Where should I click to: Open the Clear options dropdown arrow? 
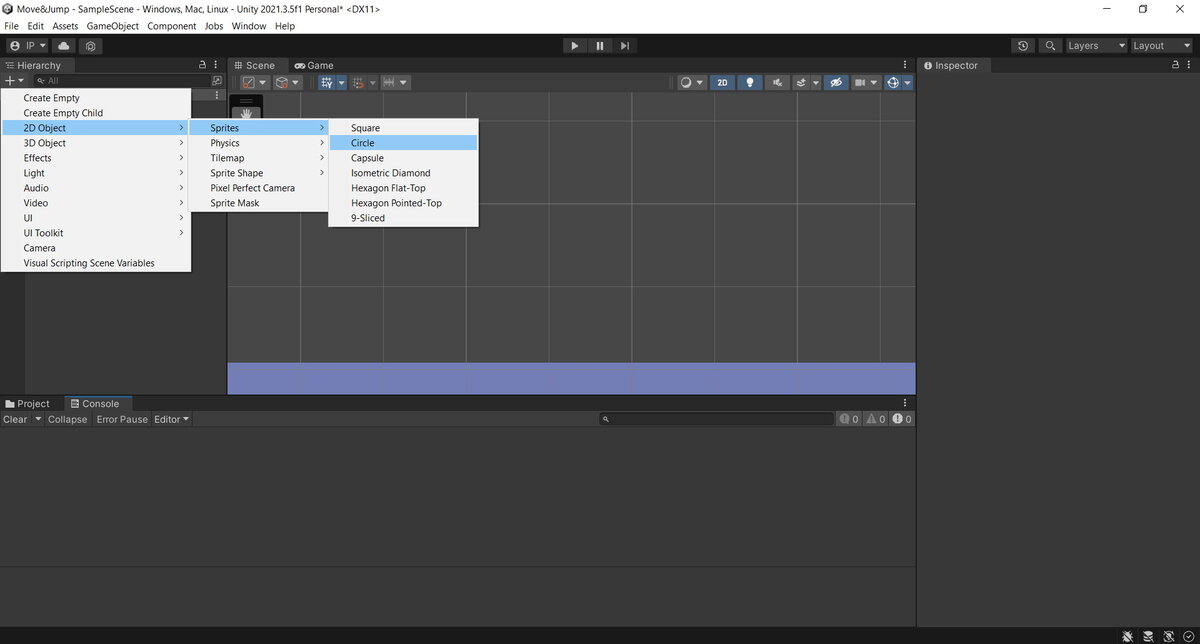tap(39, 419)
